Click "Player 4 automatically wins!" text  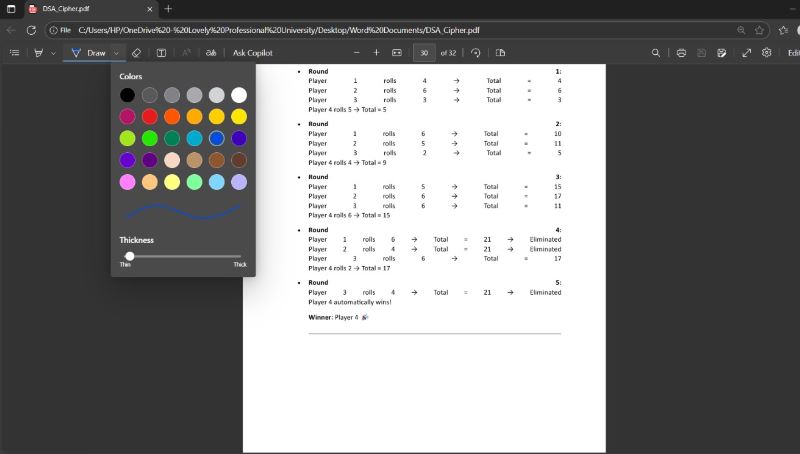pyautogui.click(x=350, y=302)
